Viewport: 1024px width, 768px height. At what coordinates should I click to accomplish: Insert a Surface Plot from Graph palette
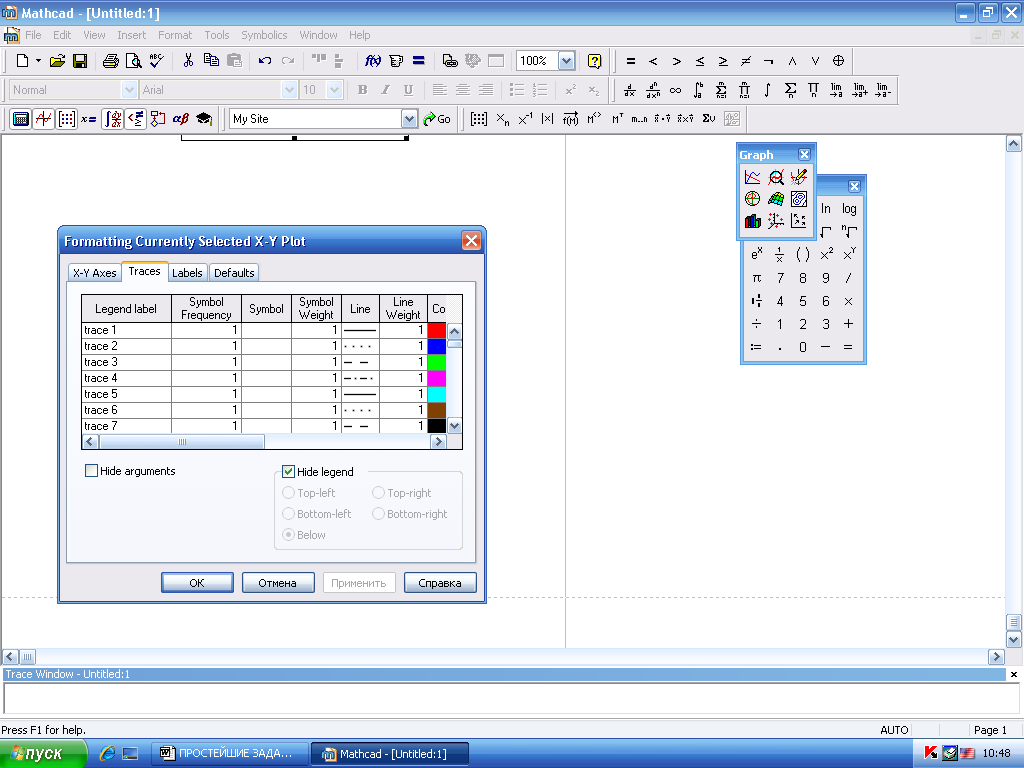pos(775,199)
